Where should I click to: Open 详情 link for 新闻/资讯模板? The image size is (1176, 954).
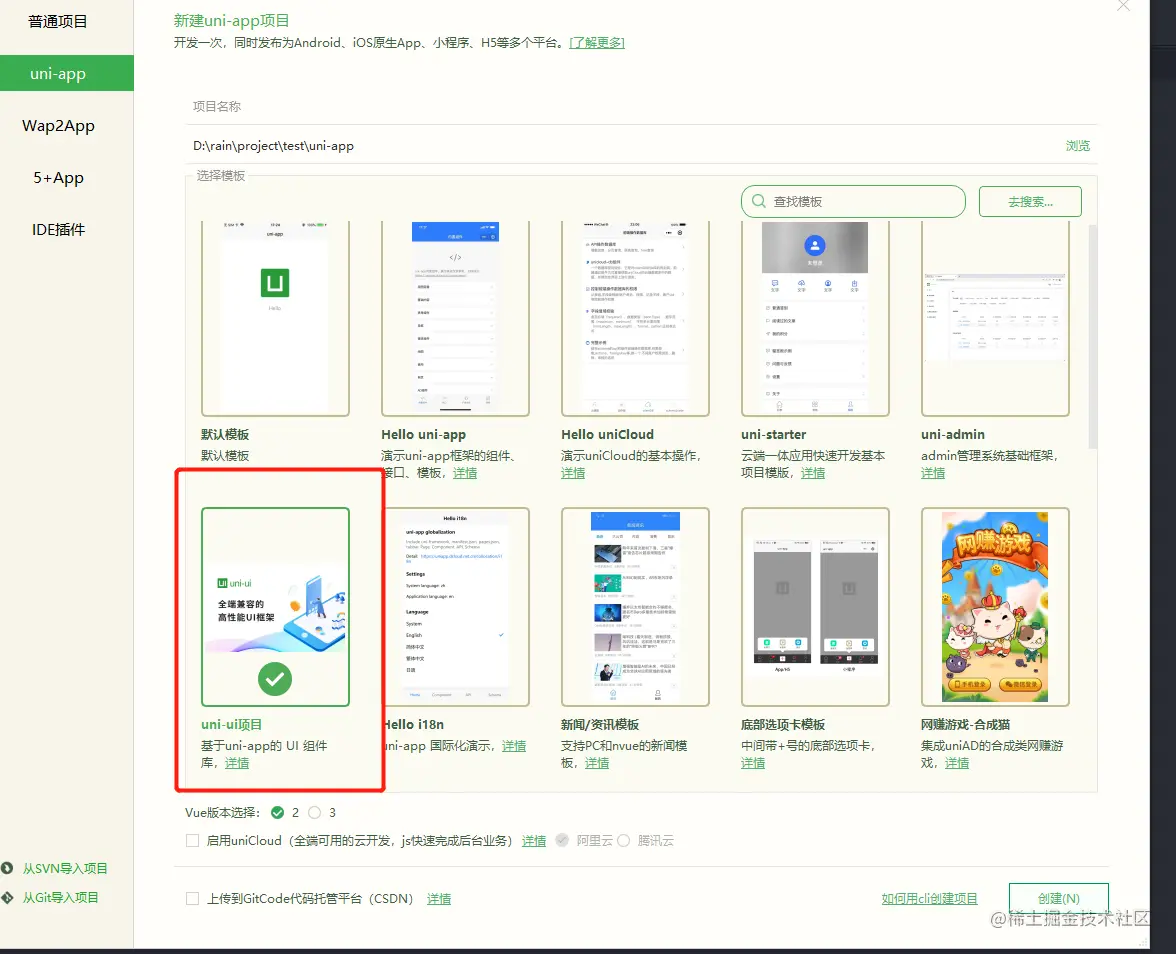597,763
